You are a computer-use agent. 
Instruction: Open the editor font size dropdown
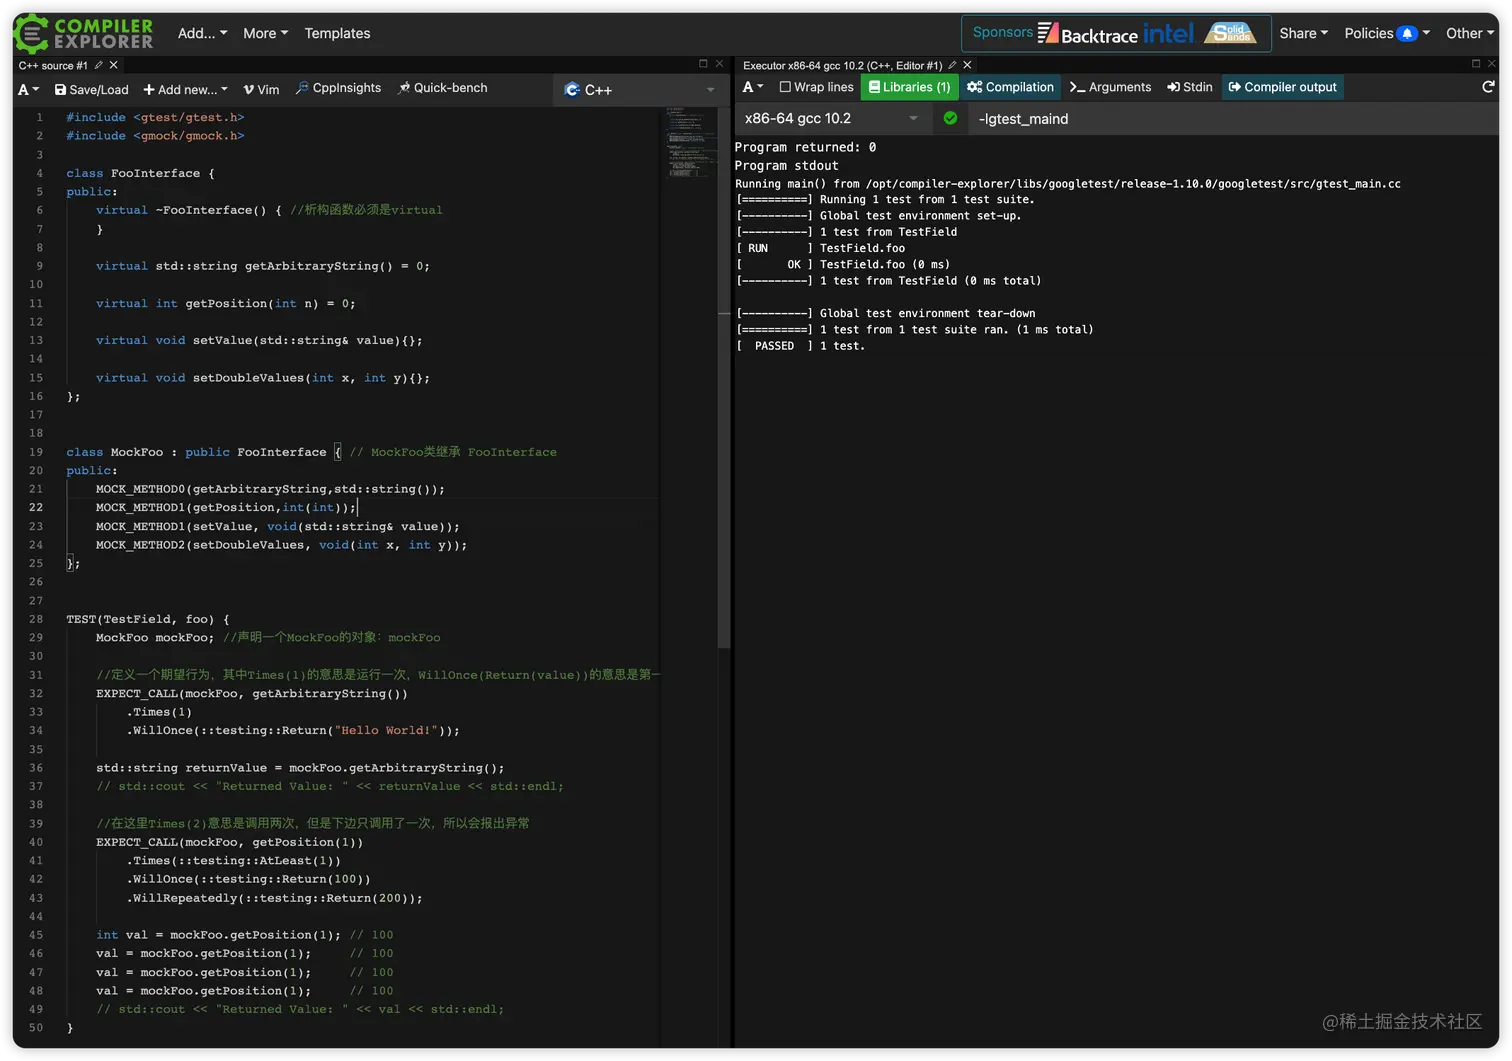point(28,89)
